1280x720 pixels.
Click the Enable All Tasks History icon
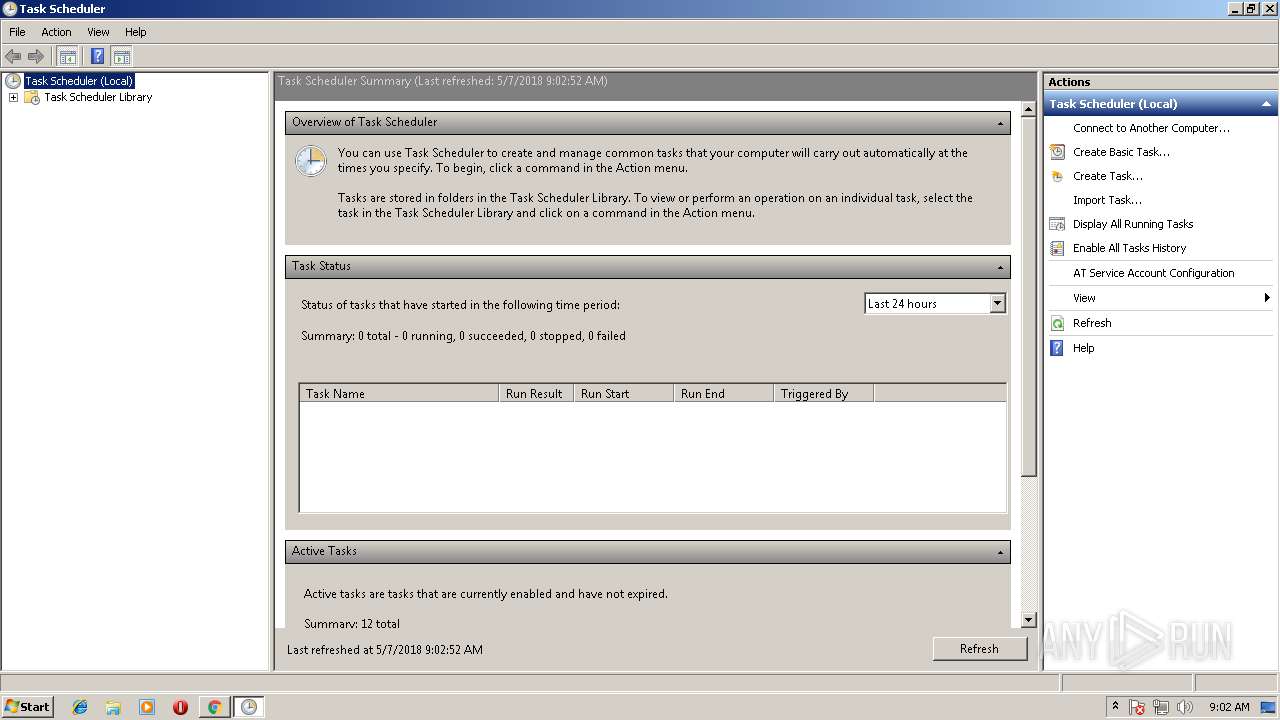coord(1057,248)
